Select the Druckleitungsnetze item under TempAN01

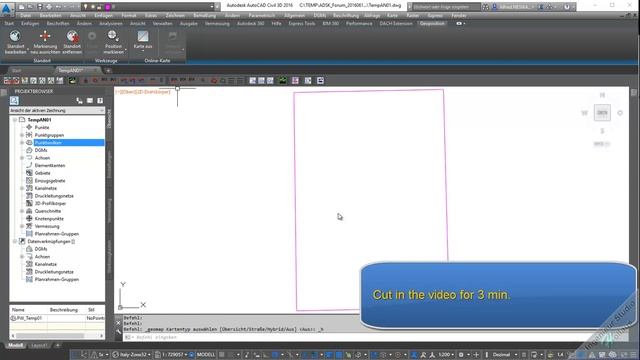tap(54, 196)
